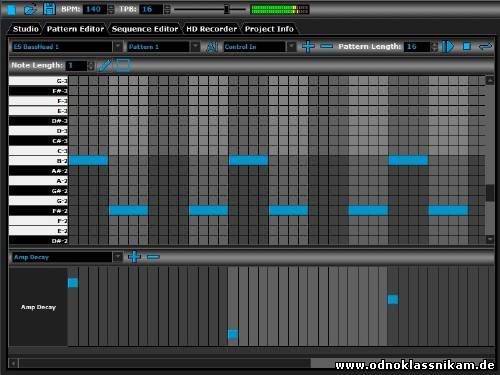
Task: Open the Project Info tab
Action: 269,29
